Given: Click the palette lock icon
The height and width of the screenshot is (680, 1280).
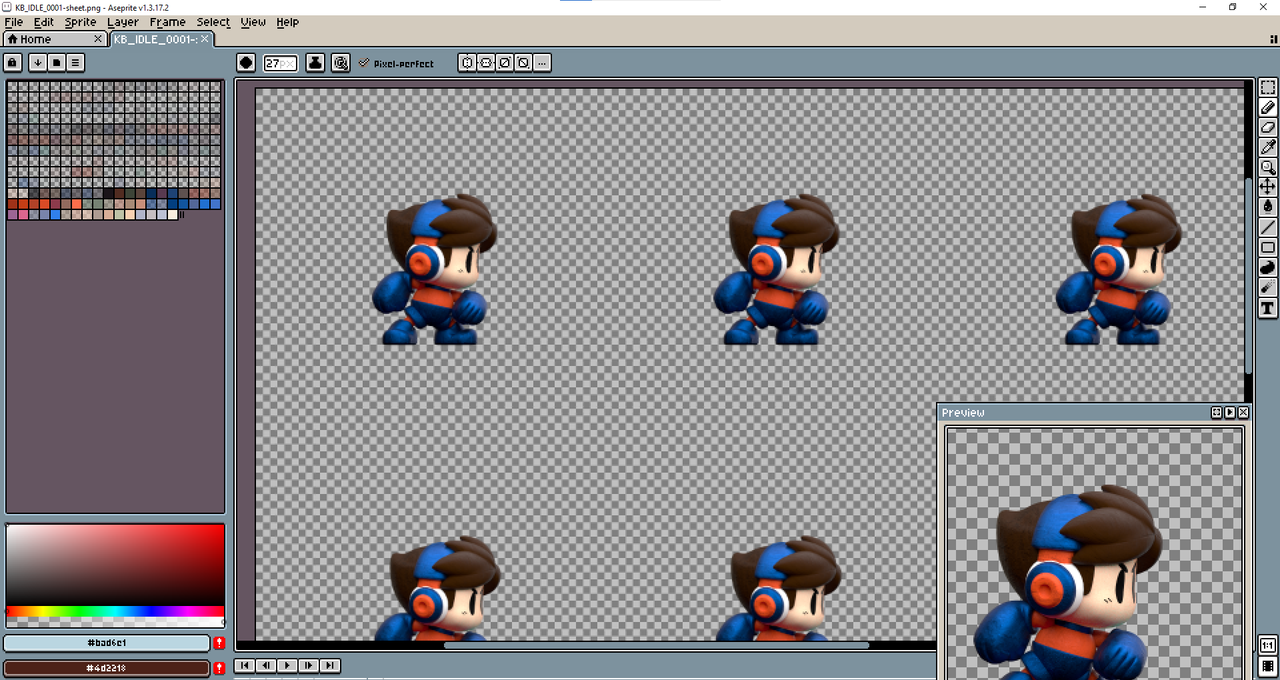Looking at the screenshot, I should pyautogui.click(x=12, y=62).
